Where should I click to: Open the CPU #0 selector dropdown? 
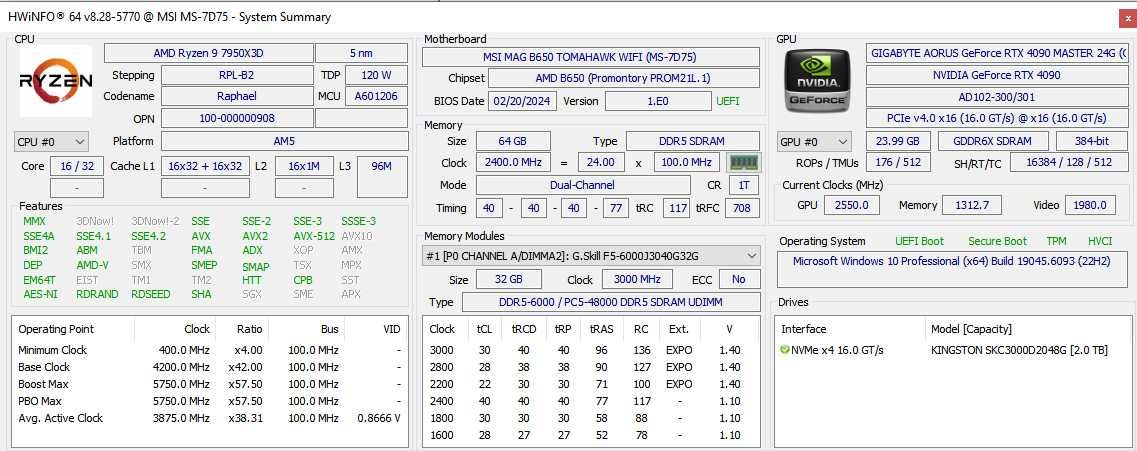coord(51,141)
